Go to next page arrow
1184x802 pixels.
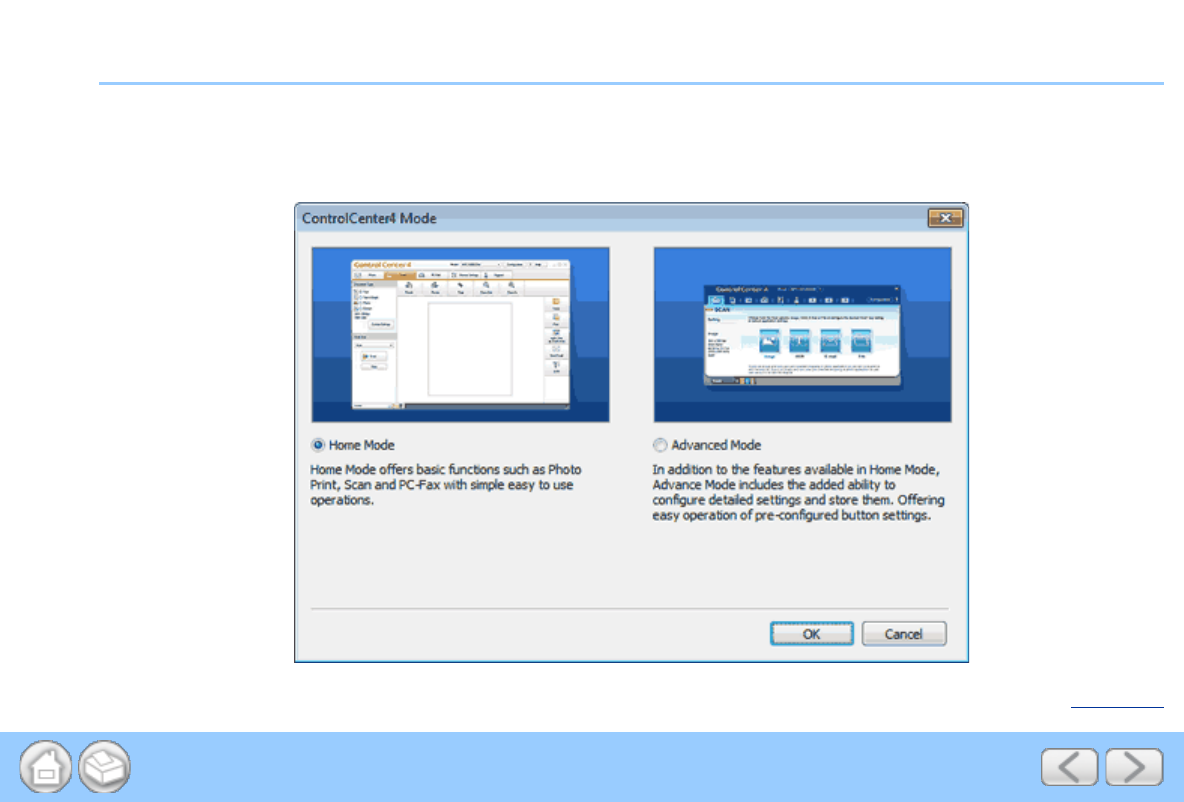click(x=1134, y=767)
